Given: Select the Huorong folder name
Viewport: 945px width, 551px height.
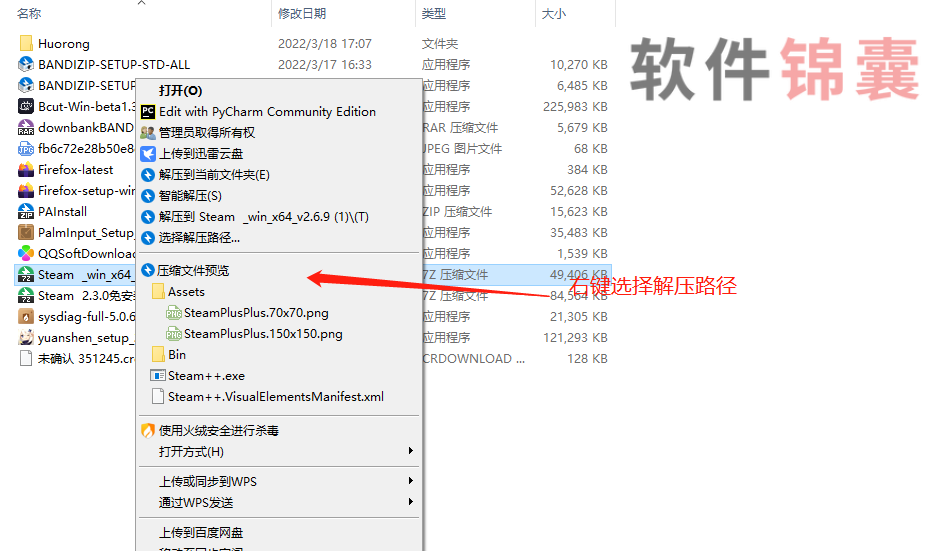Looking at the screenshot, I should pyautogui.click(x=64, y=43).
